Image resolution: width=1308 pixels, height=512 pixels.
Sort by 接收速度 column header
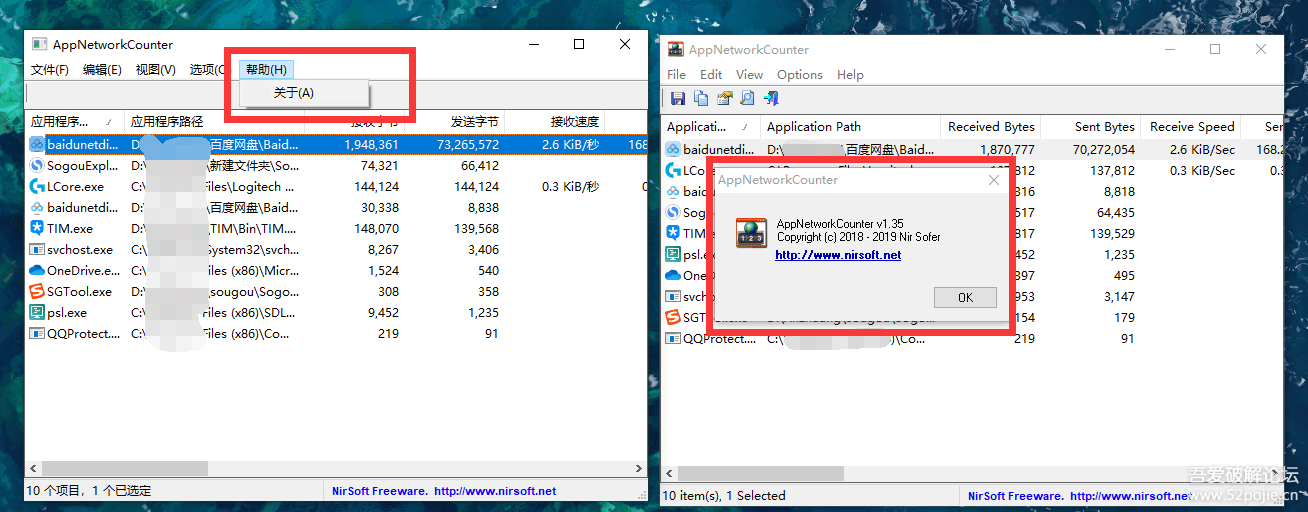tap(555, 121)
